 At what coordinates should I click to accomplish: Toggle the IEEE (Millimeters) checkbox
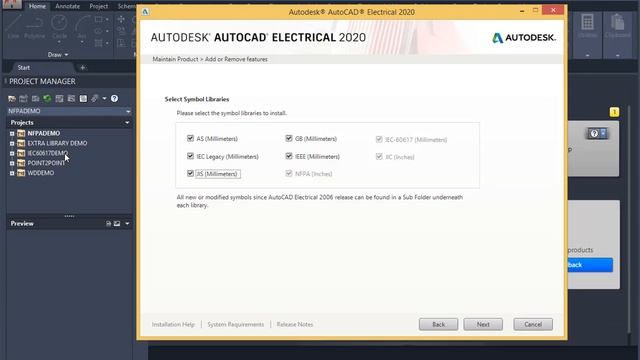click(x=289, y=156)
